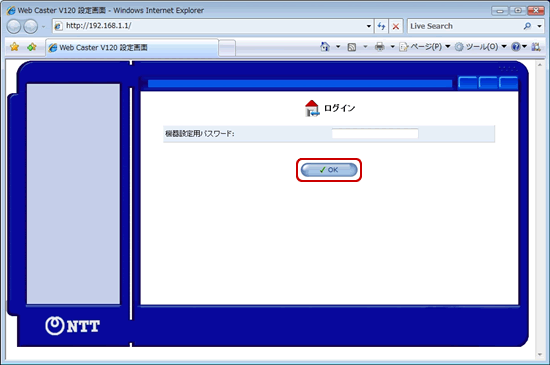Click the Internet Explorer icon in title bar
This screenshot has height=365, width=550.
tap(11, 11)
